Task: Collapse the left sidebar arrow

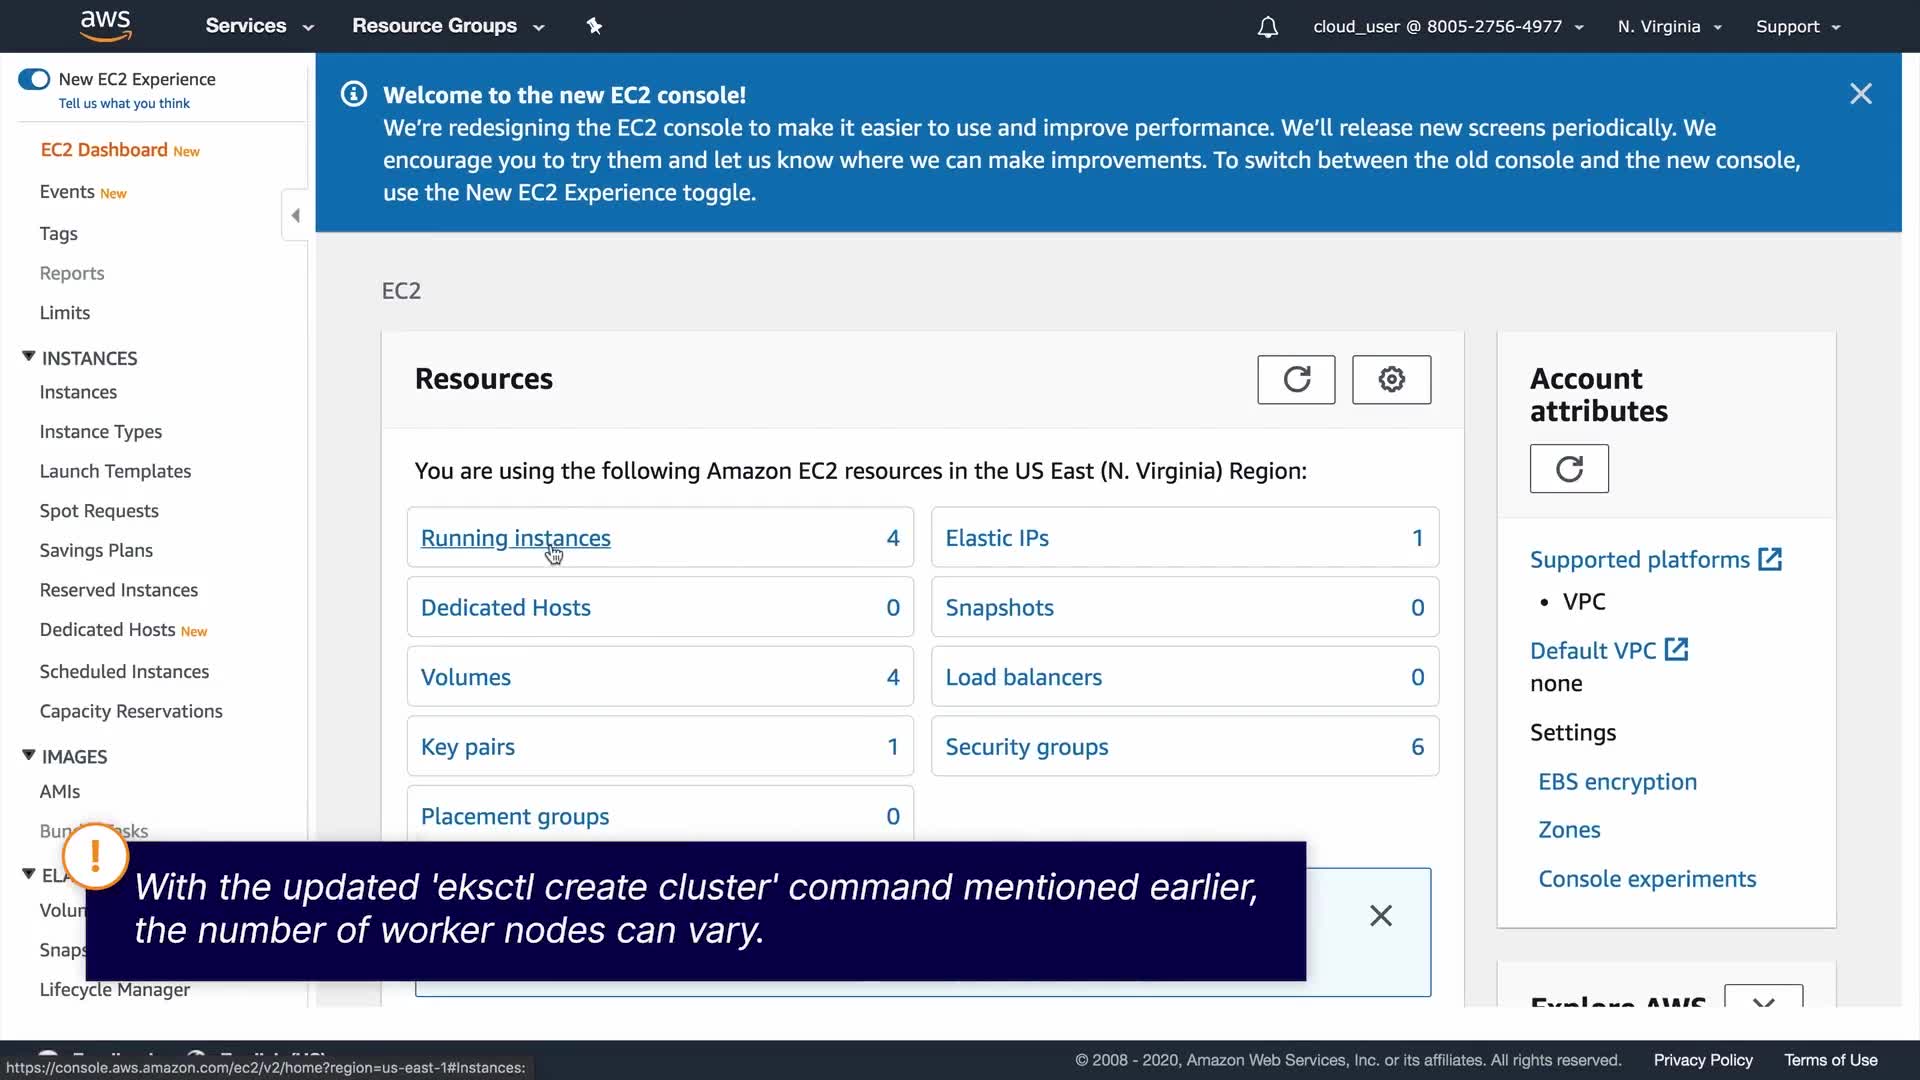Action: point(295,216)
